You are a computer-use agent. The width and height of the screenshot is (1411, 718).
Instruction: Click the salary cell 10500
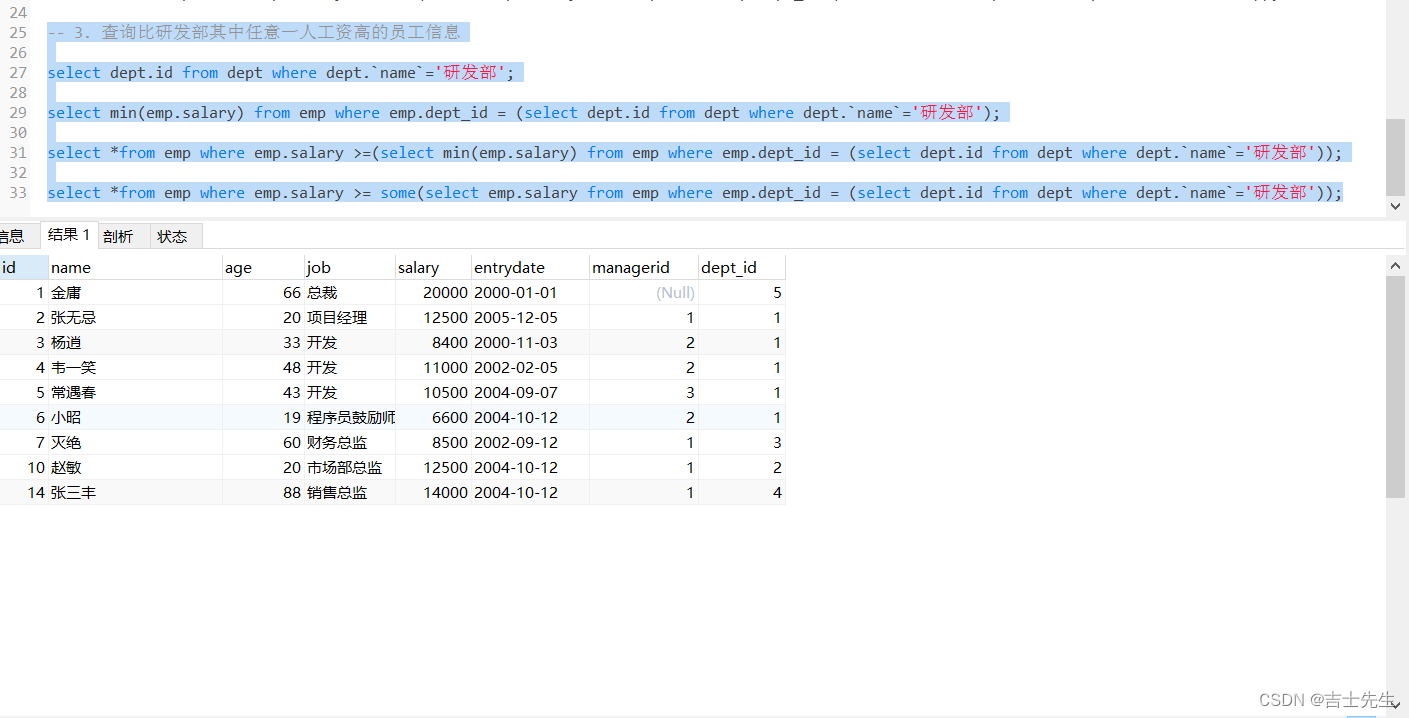click(x=432, y=393)
